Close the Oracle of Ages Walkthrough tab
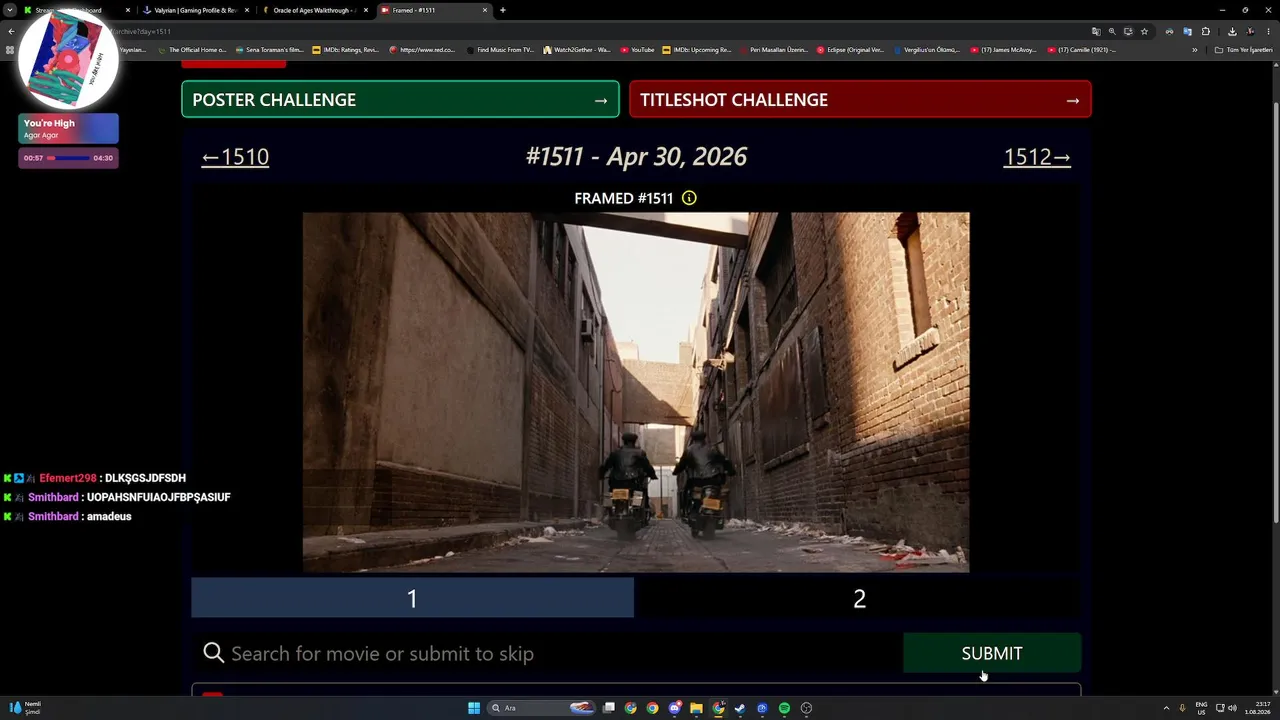 click(366, 10)
